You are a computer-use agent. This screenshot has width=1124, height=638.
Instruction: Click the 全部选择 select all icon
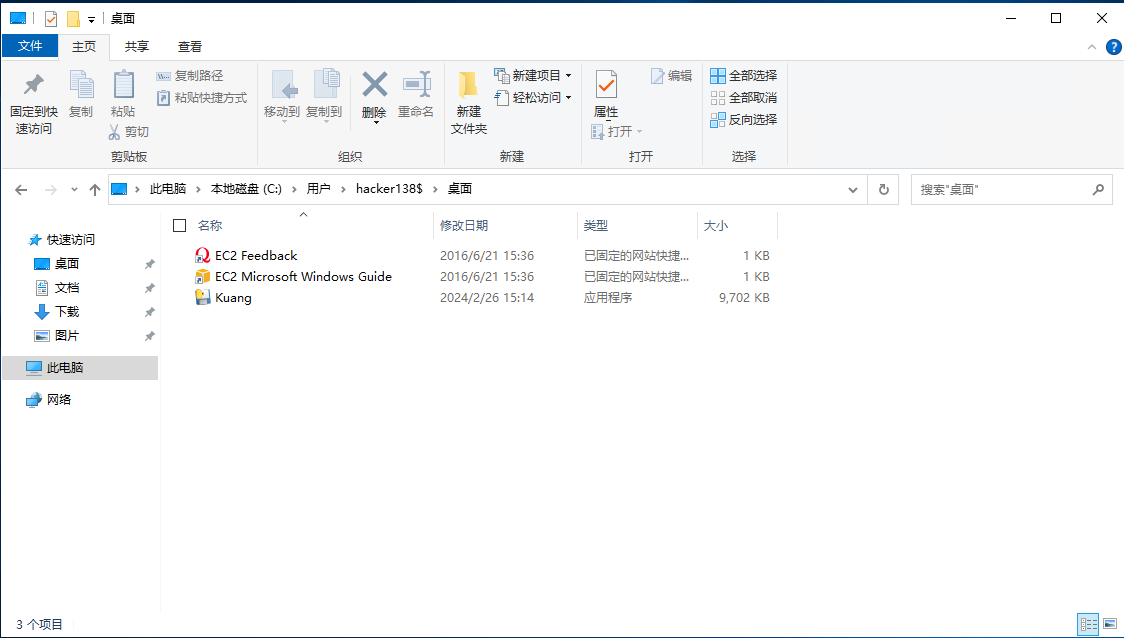coord(718,76)
